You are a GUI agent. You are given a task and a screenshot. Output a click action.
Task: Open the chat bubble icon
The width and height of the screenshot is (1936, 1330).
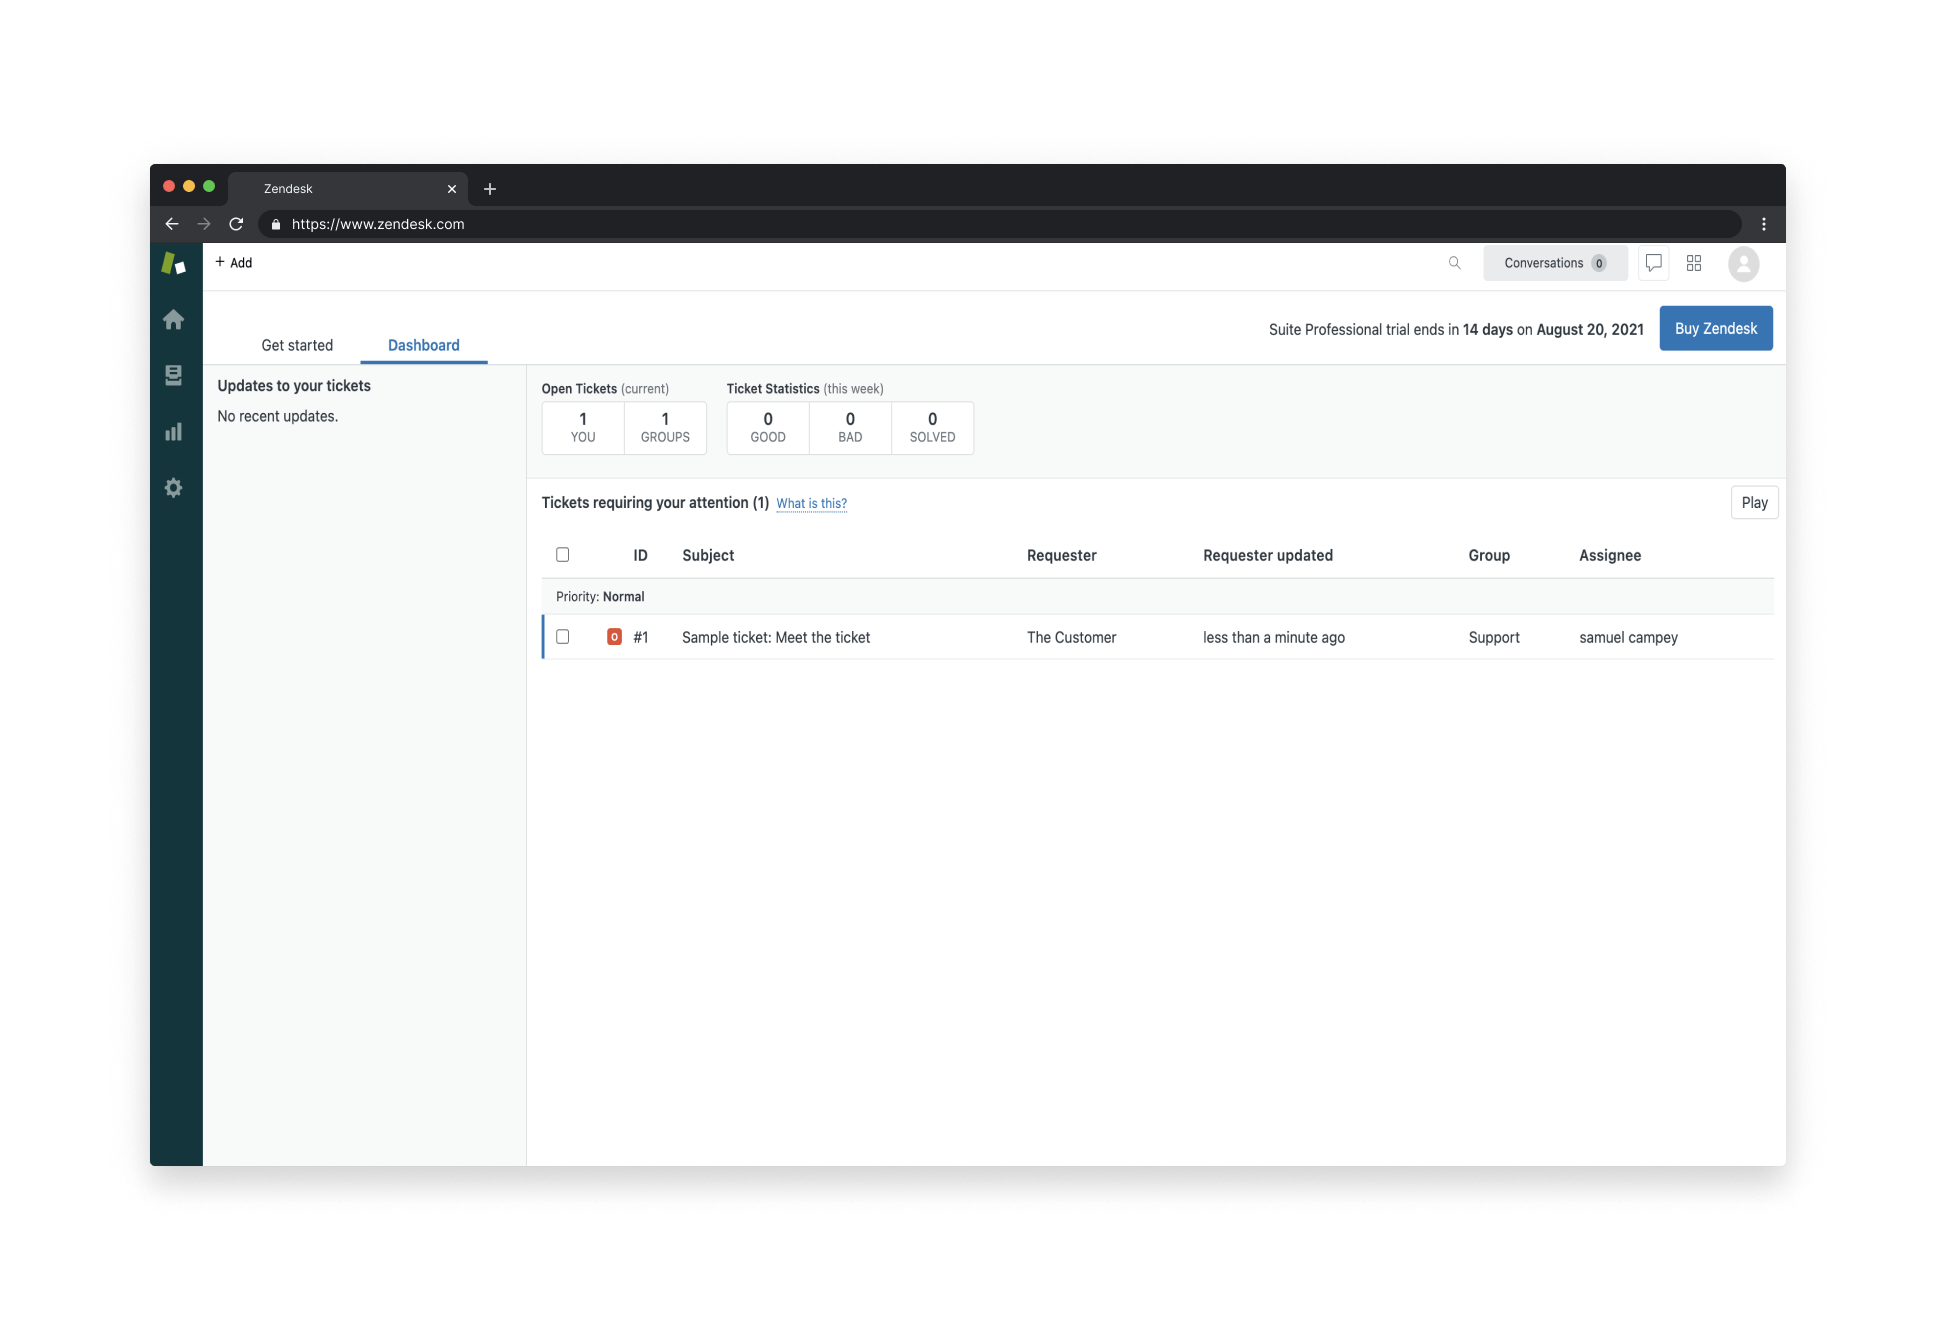[x=1653, y=263]
